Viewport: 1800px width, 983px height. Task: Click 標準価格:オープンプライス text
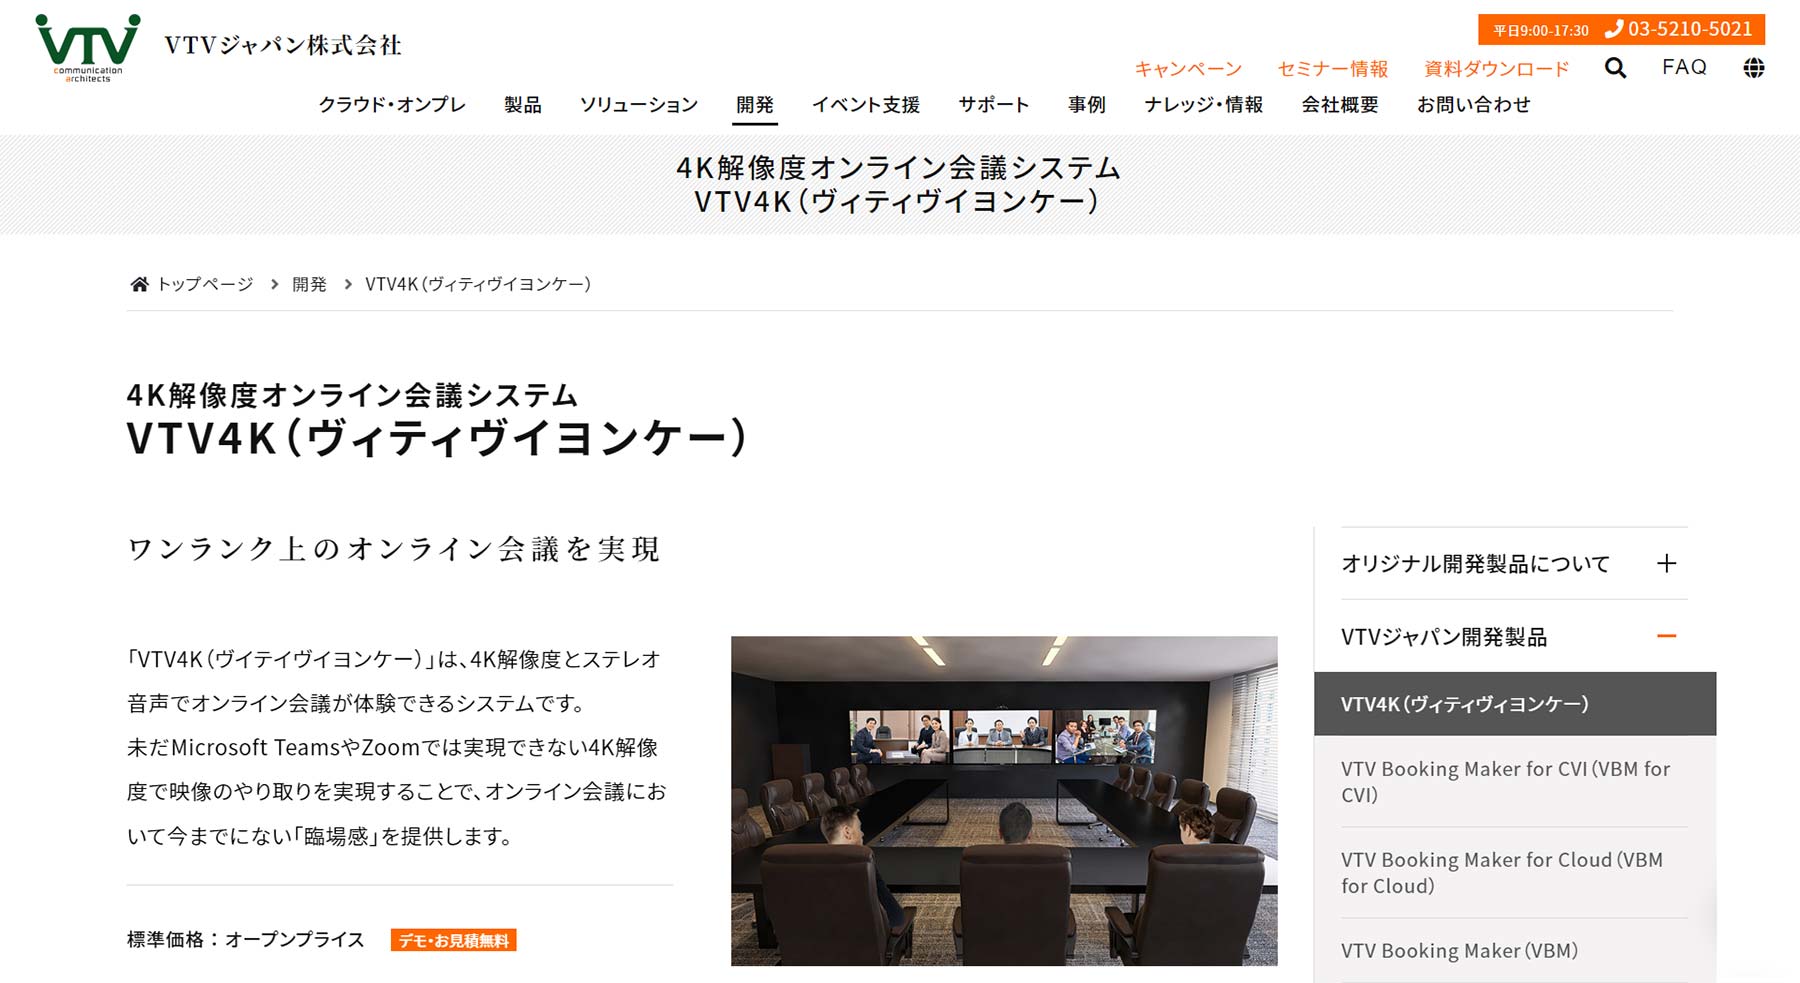tap(246, 940)
